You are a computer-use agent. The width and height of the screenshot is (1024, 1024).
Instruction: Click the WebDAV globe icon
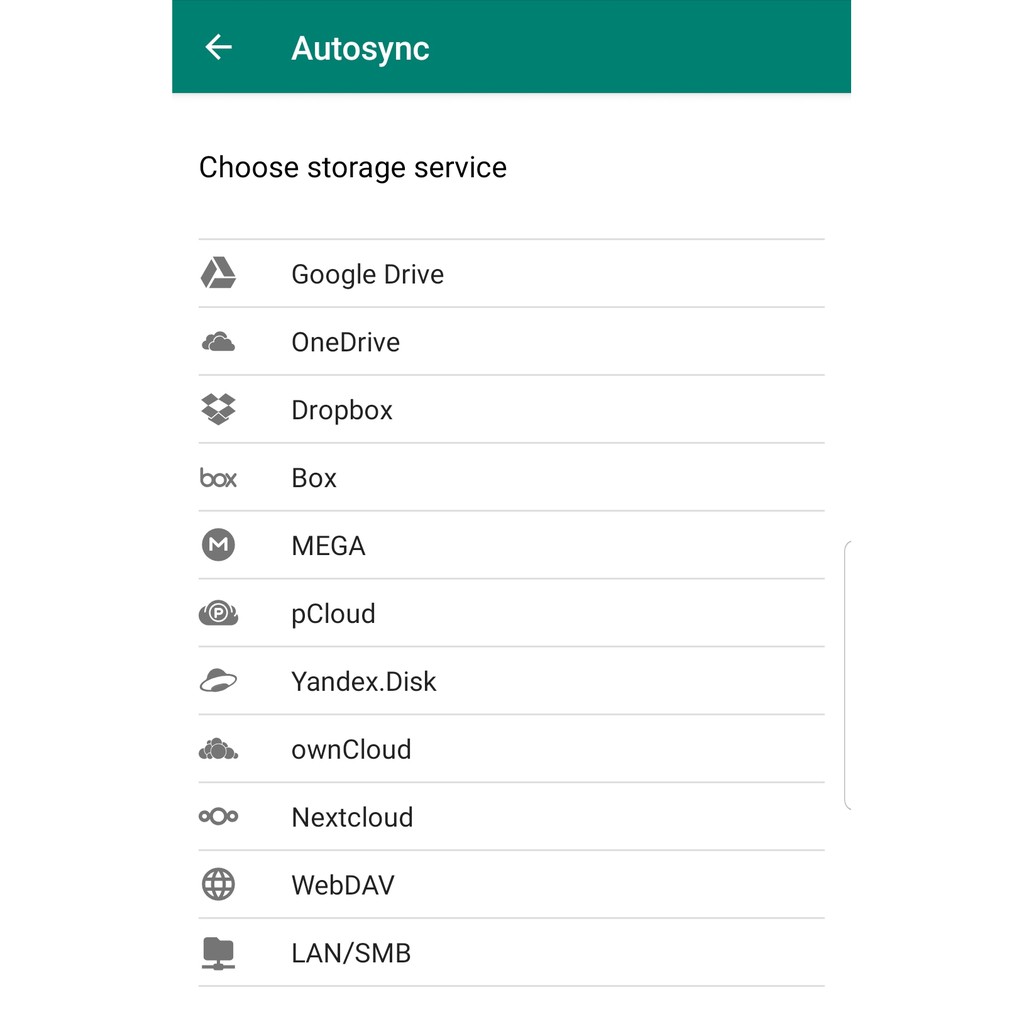tap(218, 885)
